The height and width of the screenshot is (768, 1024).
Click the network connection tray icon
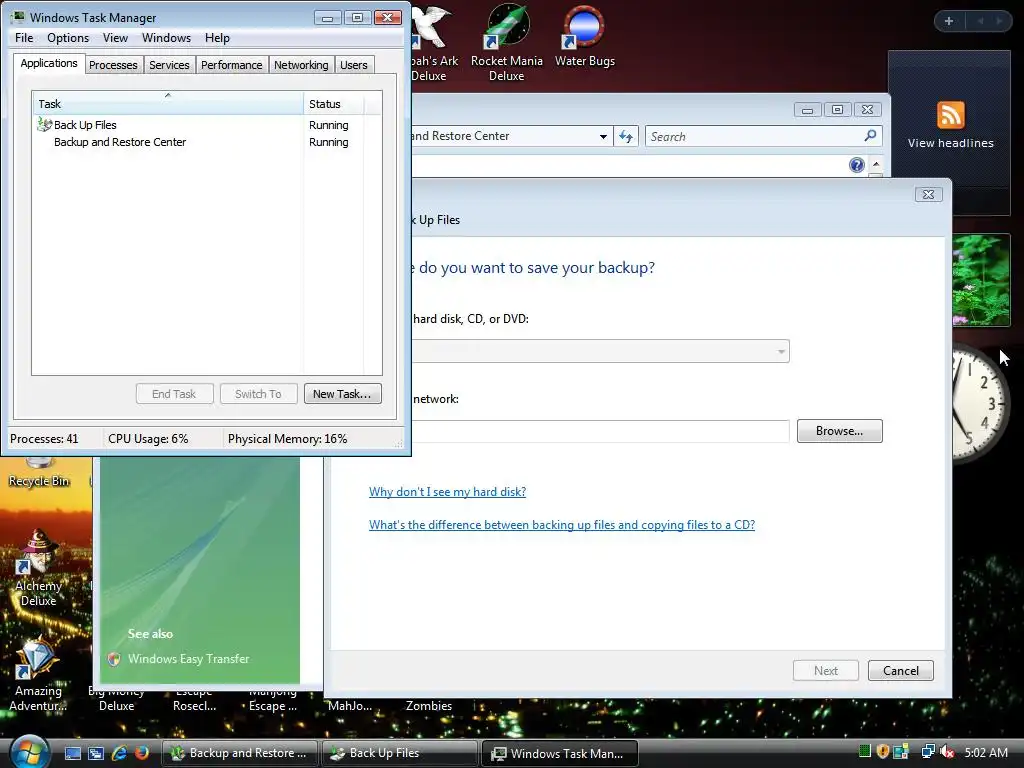927,752
